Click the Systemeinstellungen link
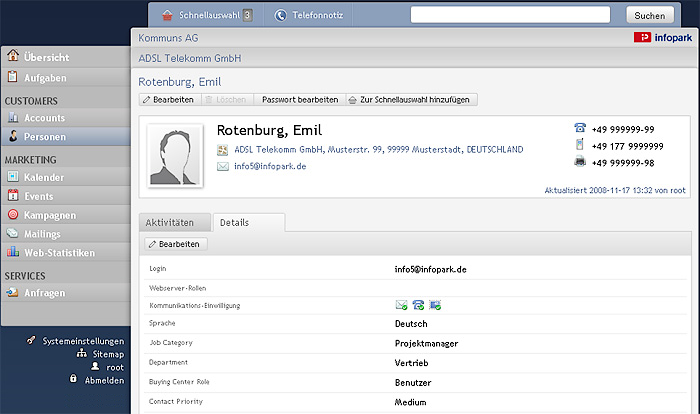 [83, 341]
